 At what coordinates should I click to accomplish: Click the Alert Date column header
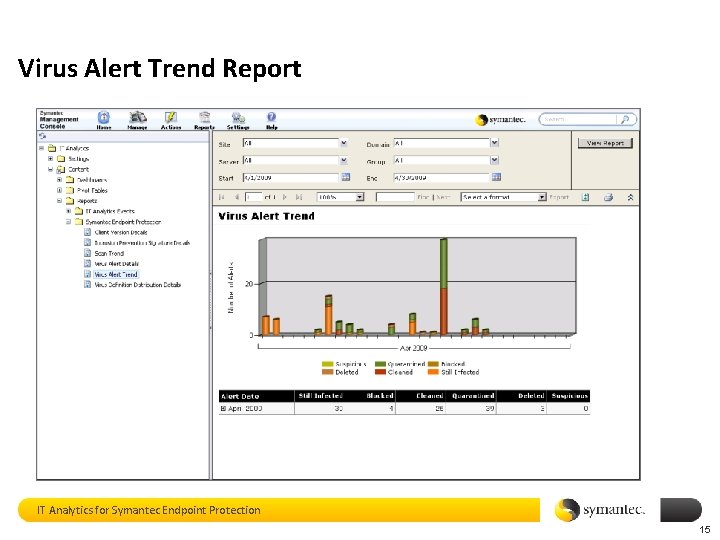click(x=256, y=396)
